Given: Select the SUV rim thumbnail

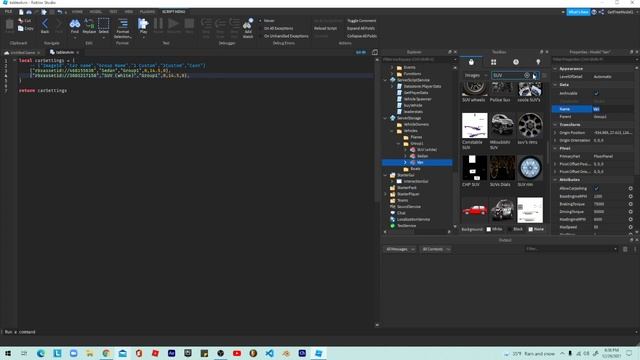Looking at the screenshot, I should pyautogui.click(x=530, y=168).
